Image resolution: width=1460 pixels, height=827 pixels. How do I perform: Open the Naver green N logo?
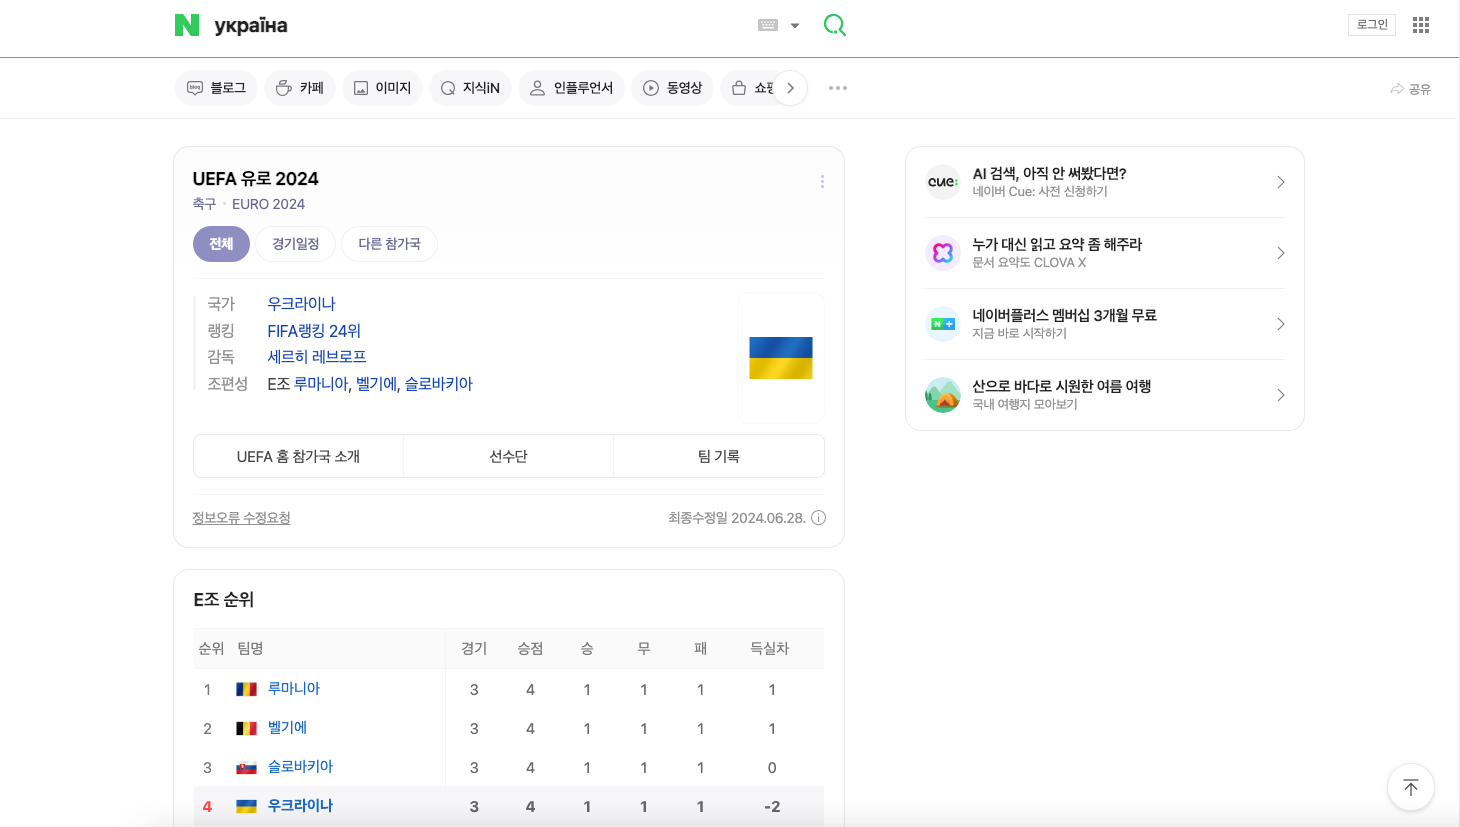click(187, 25)
